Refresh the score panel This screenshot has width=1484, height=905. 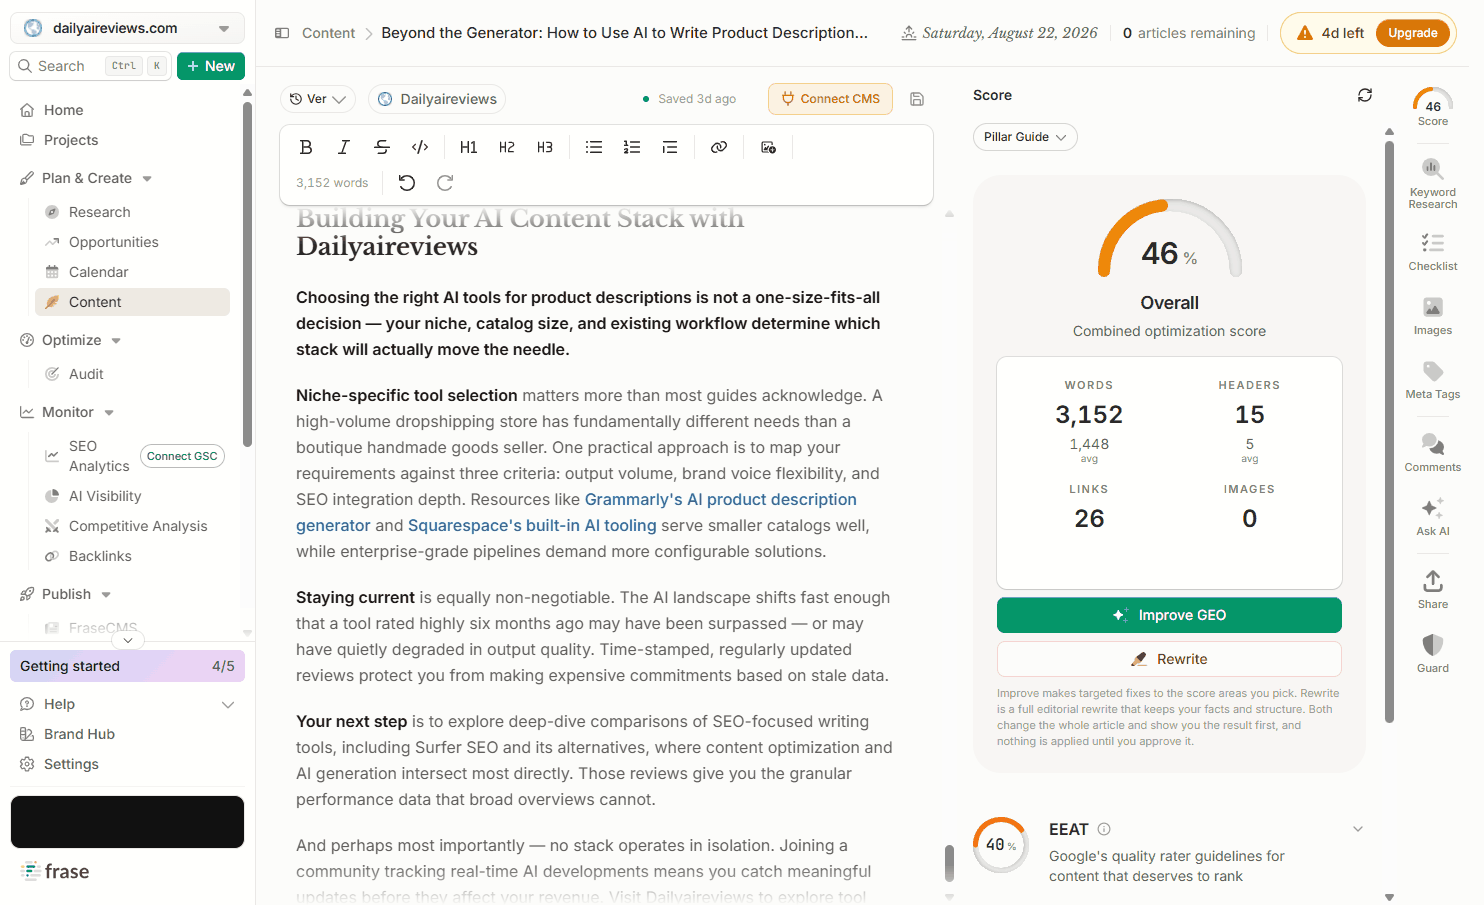click(x=1365, y=95)
